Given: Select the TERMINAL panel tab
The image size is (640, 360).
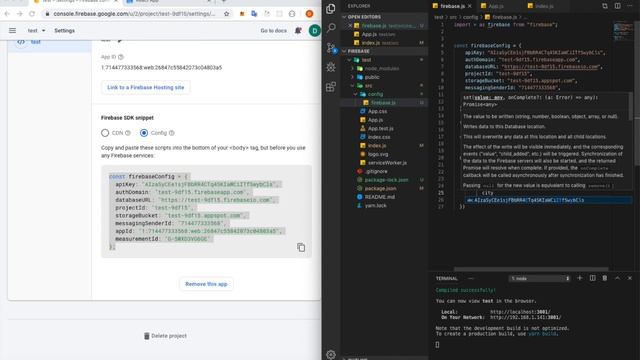Looking at the screenshot, I should (447, 278).
